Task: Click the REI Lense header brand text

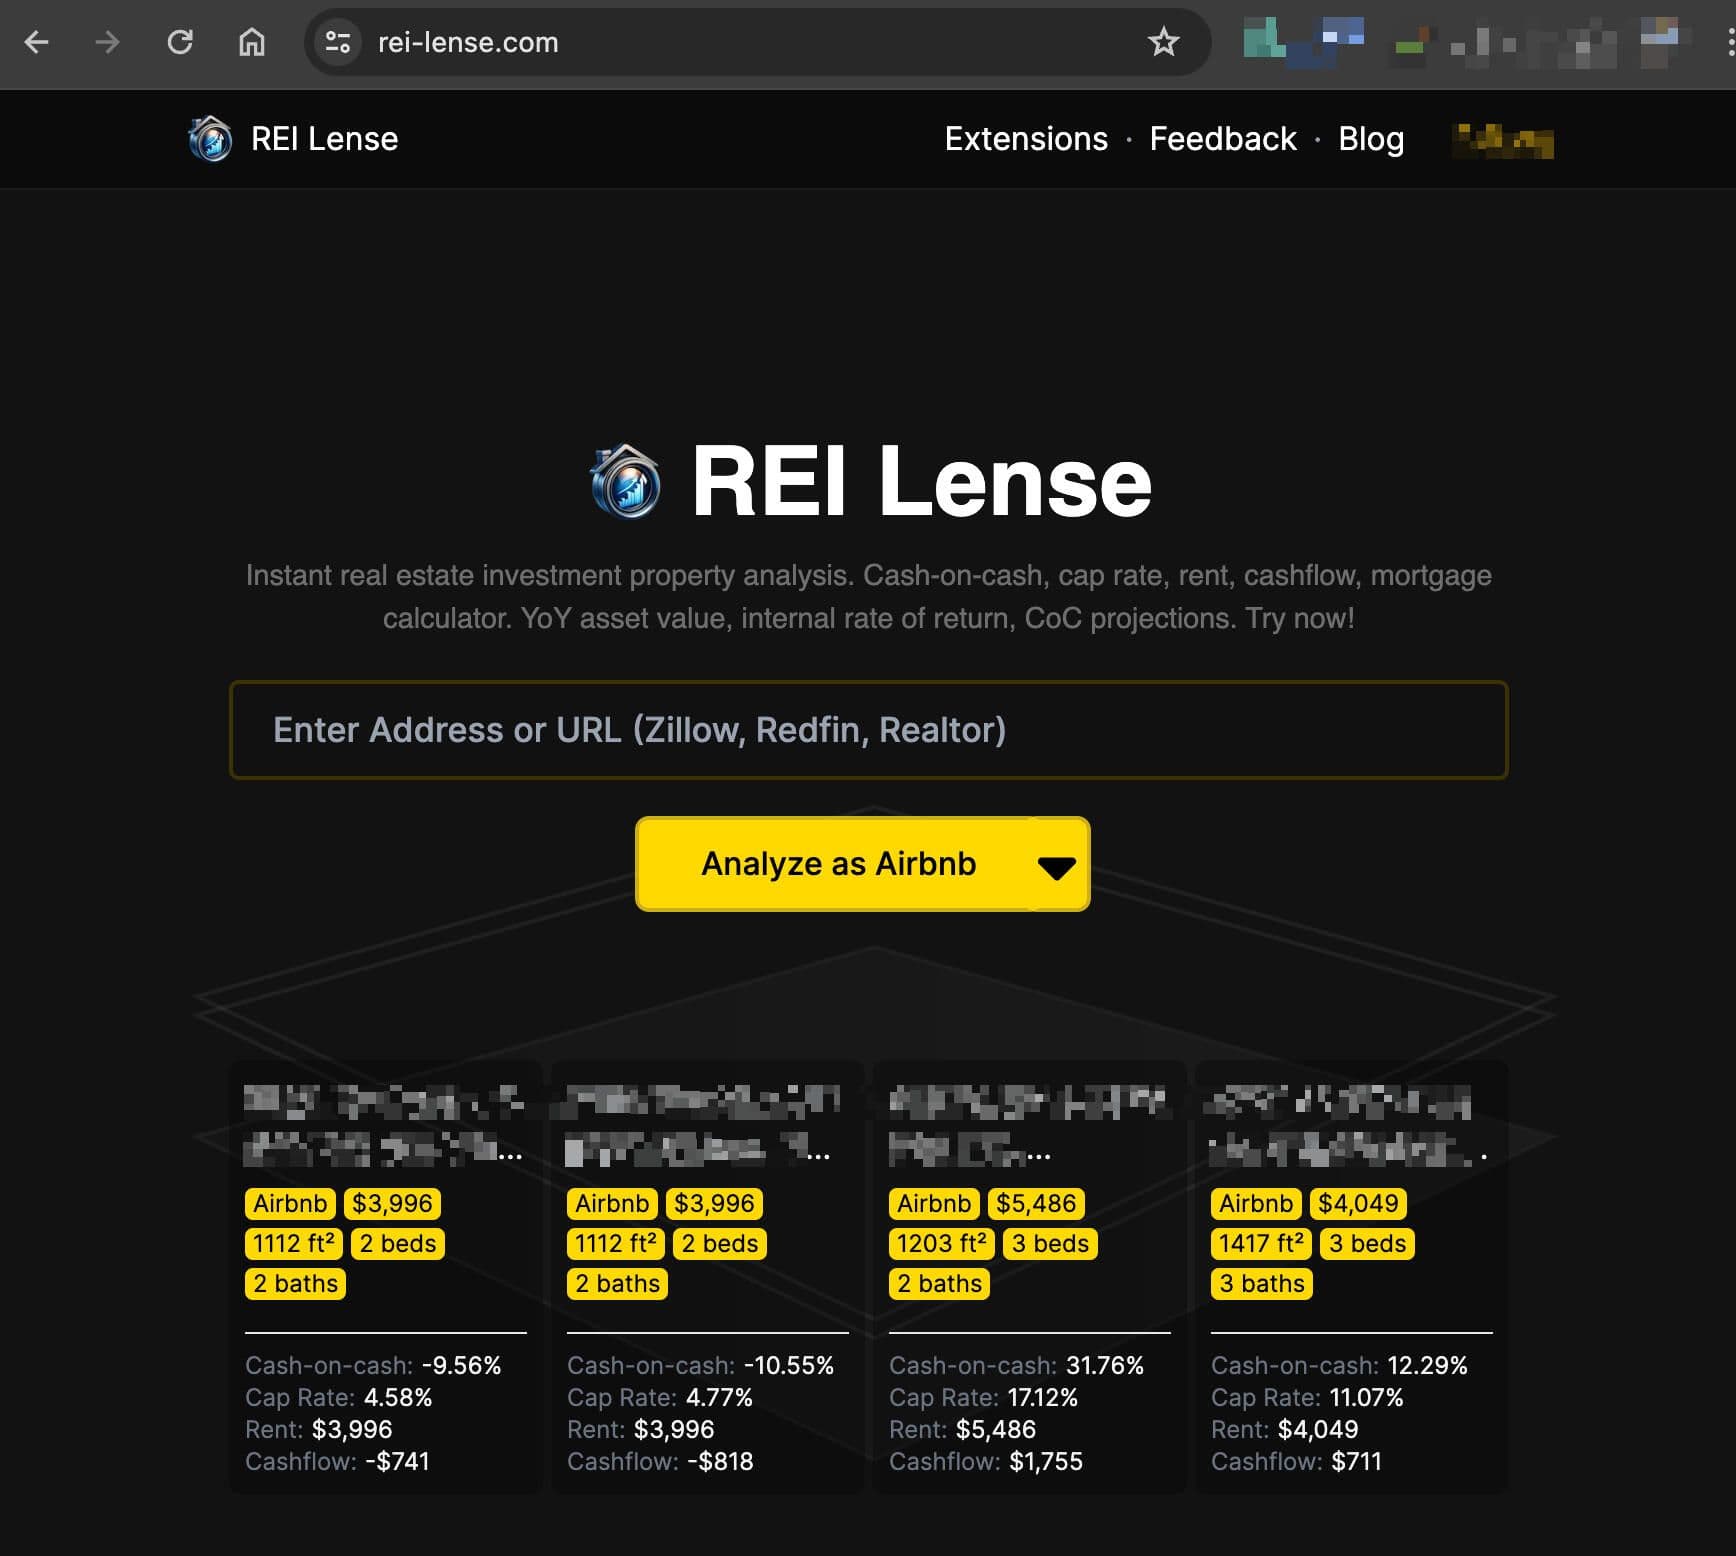Action: tap(324, 139)
